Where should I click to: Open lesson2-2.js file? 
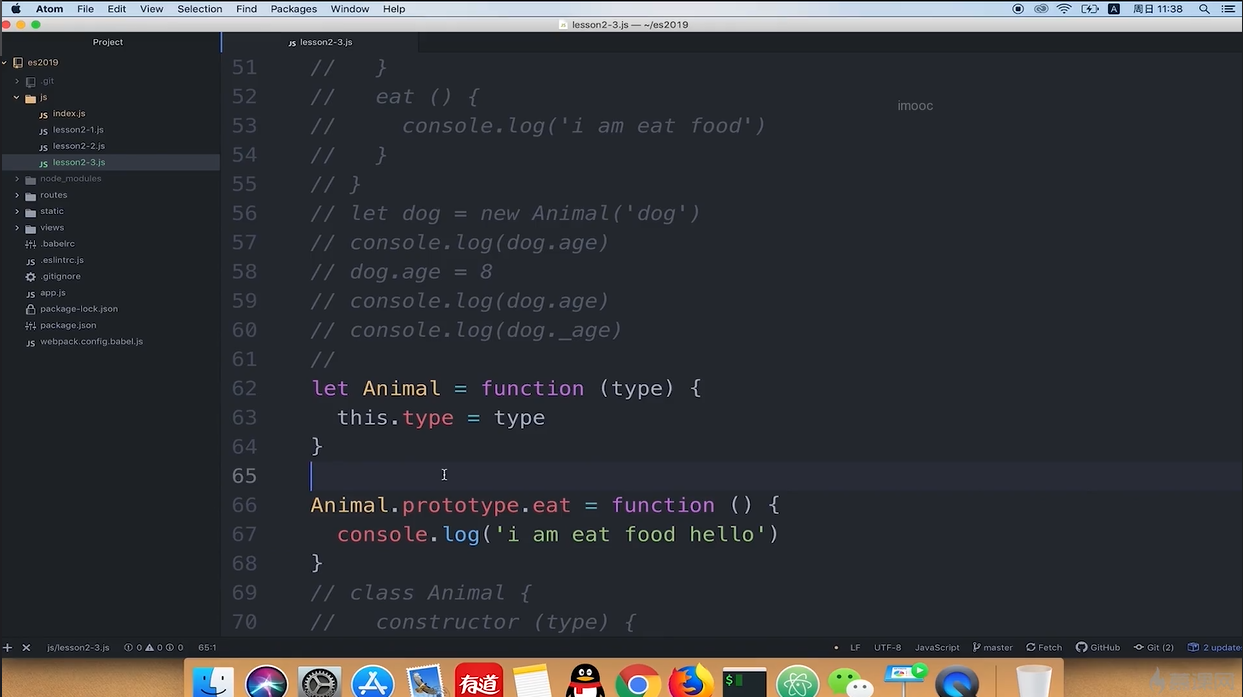[x=79, y=146]
